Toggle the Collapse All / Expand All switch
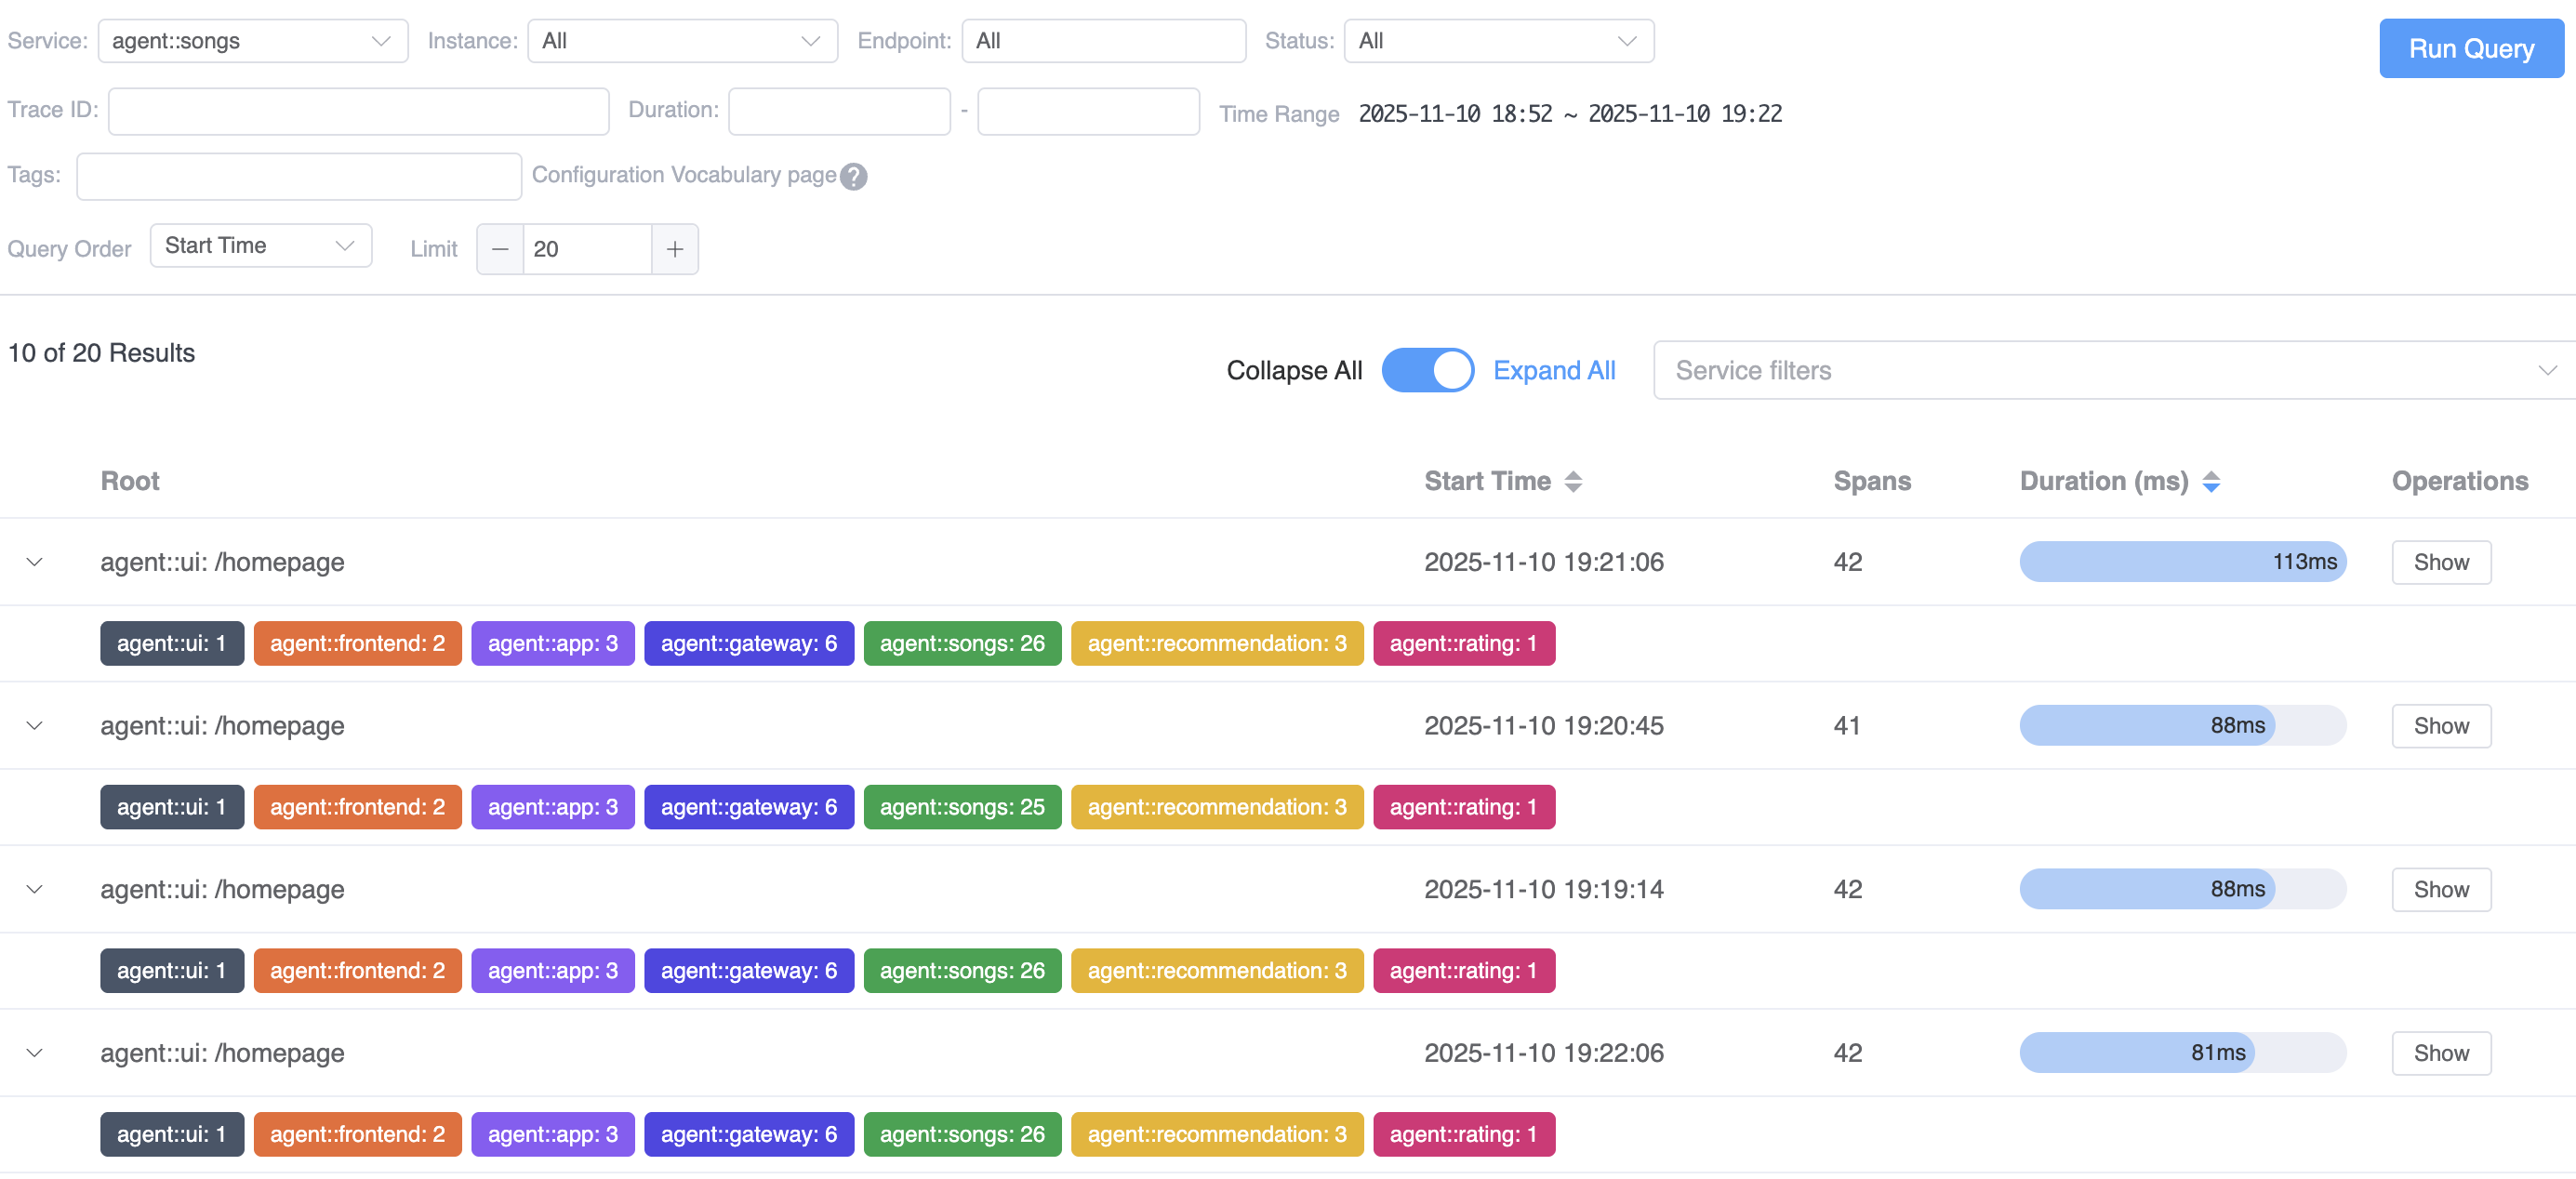2576x1179 pixels. (x=1427, y=370)
